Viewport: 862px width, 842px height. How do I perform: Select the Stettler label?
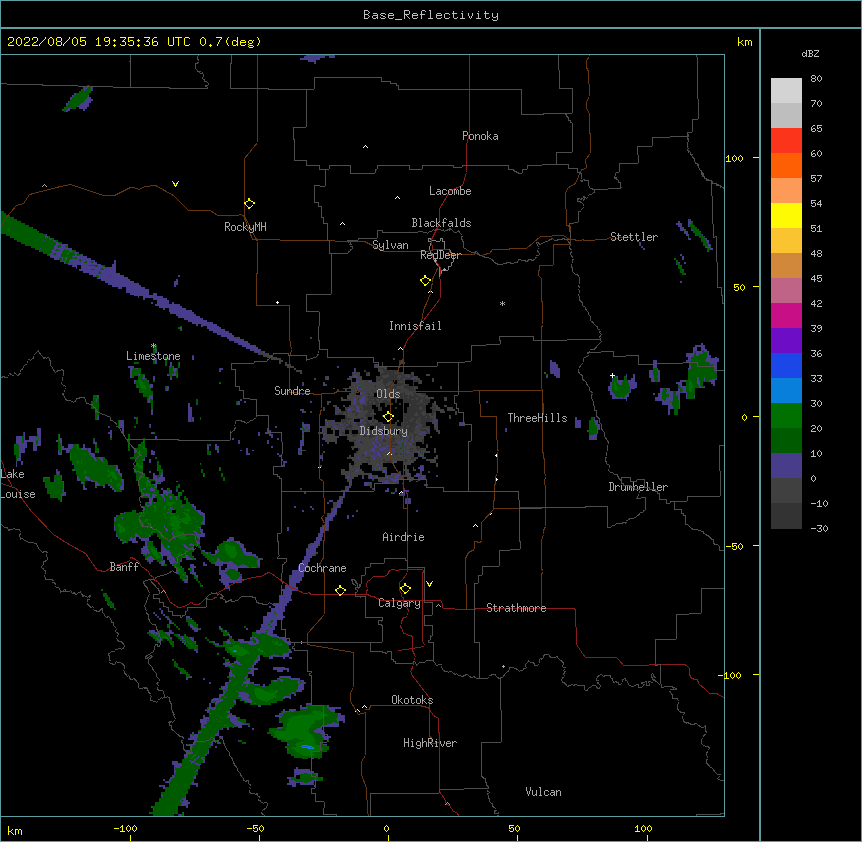coord(634,237)
